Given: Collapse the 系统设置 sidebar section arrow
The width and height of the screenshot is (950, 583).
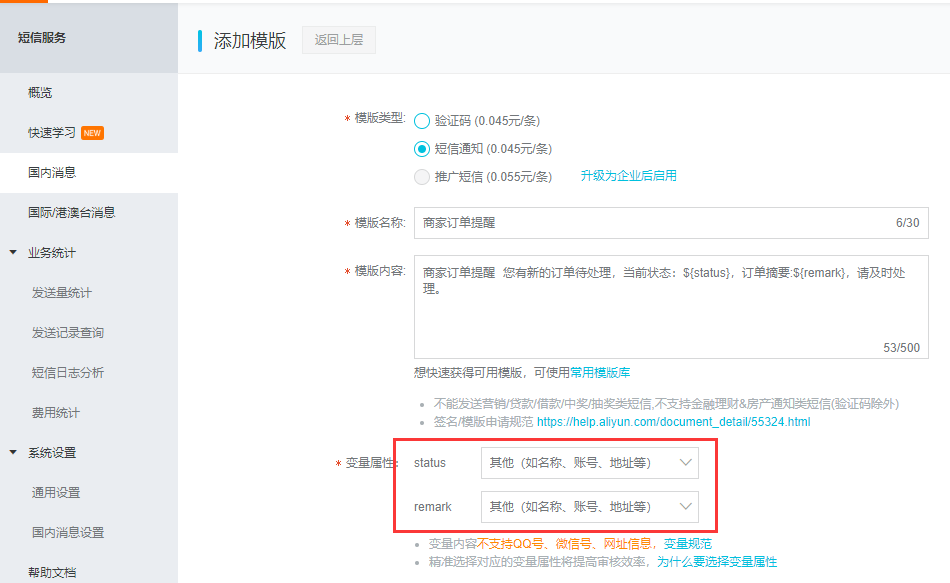Looking at the screenshot, I should (x=13, y=453).
